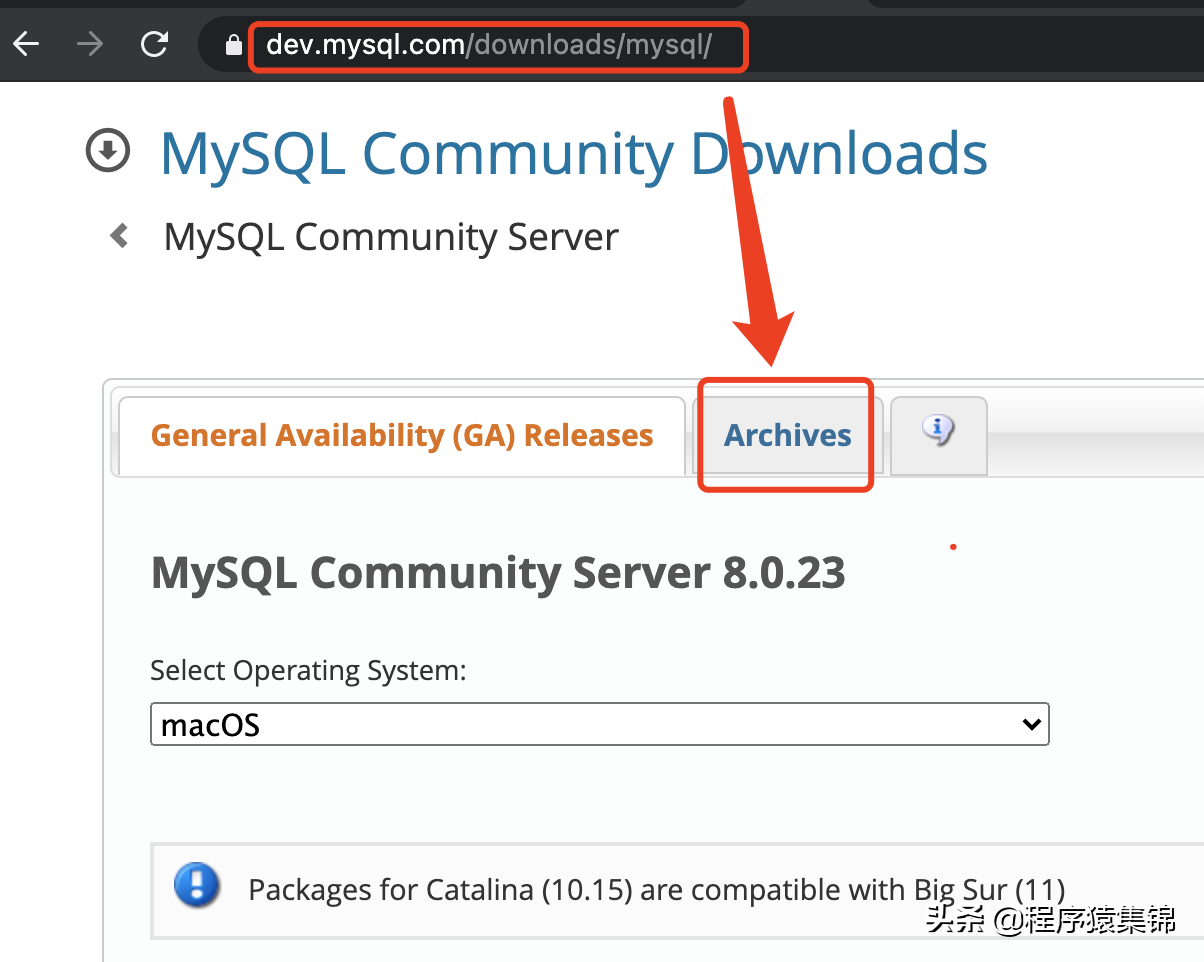This screenshot has width=1204, height=962.
Task: Click the blue exclamation notice icon
Action: (197, 886)
